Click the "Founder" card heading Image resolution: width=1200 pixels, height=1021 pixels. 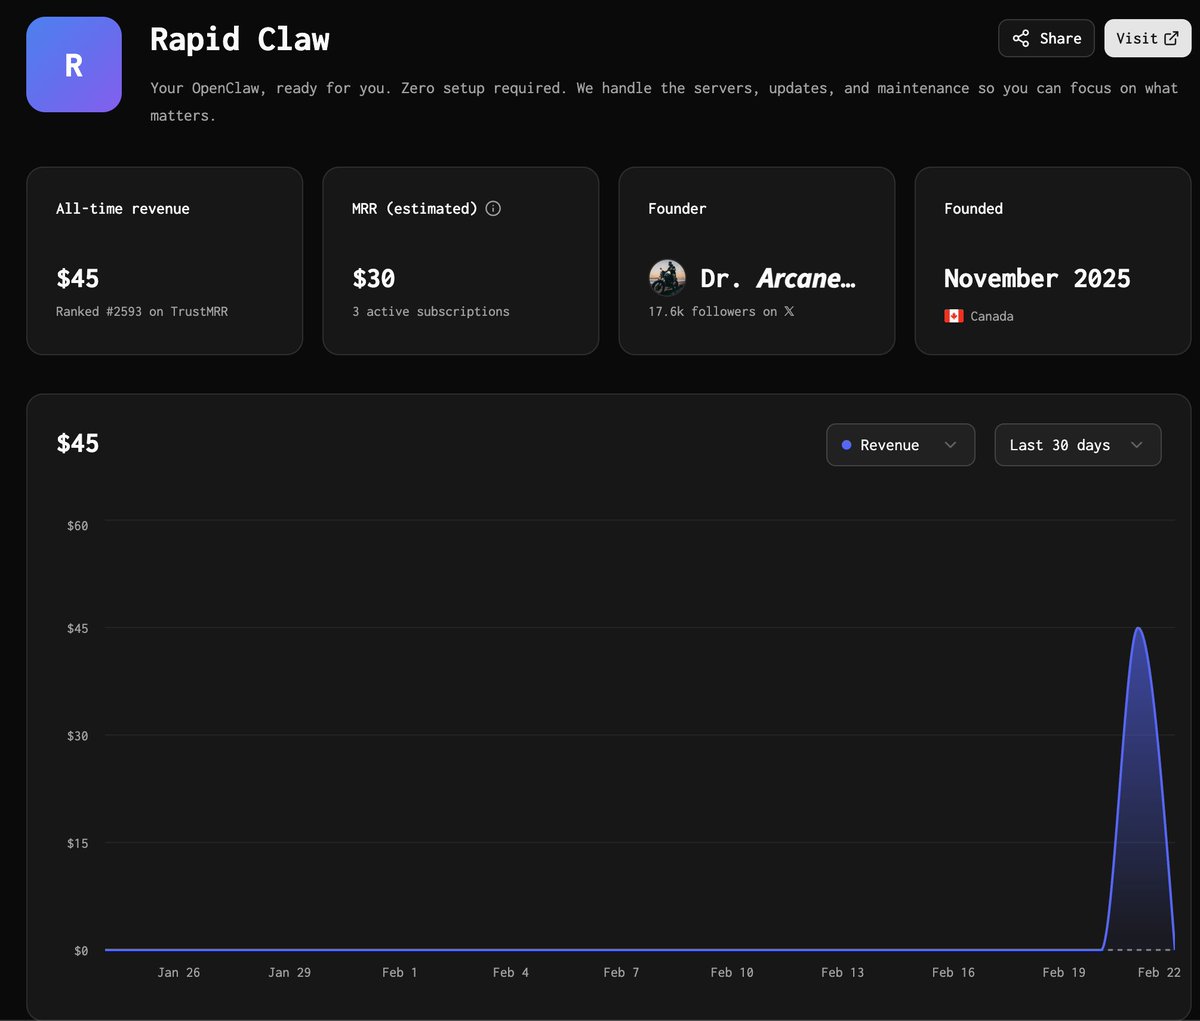[x=677, y=208]
